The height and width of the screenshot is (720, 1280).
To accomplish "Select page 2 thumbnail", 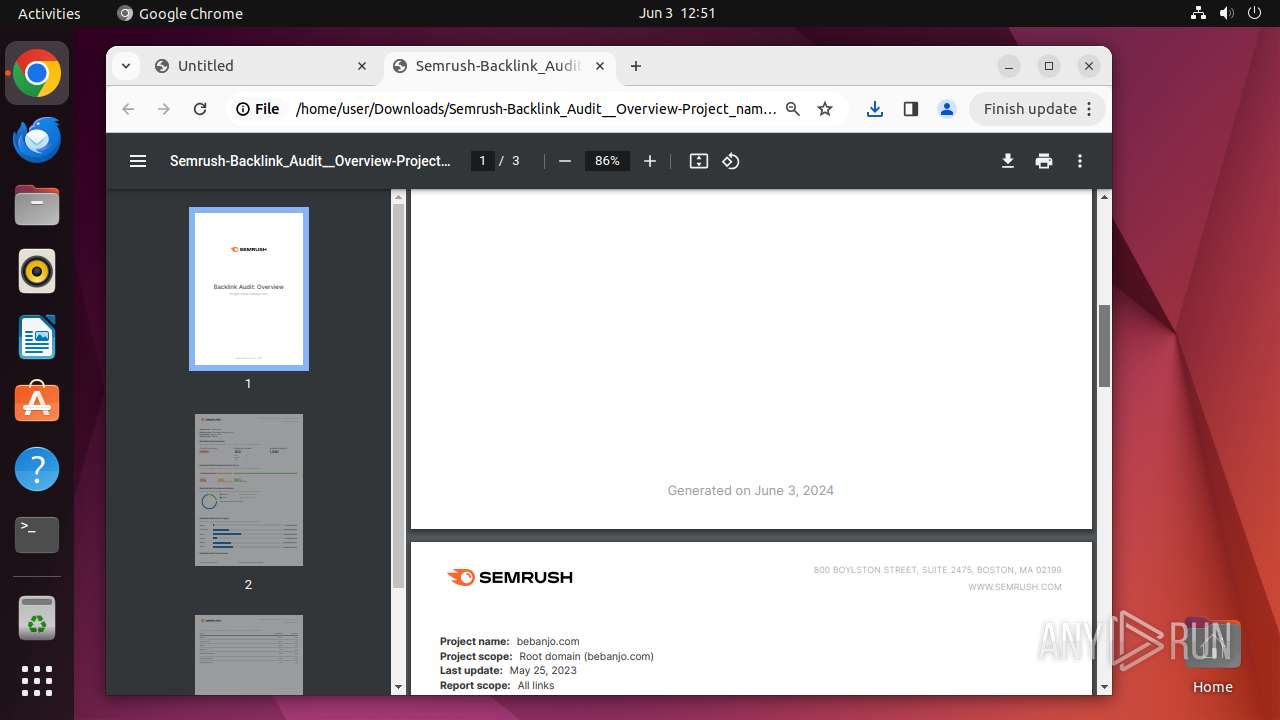I will pyautogui.click(x=249, y=490).
